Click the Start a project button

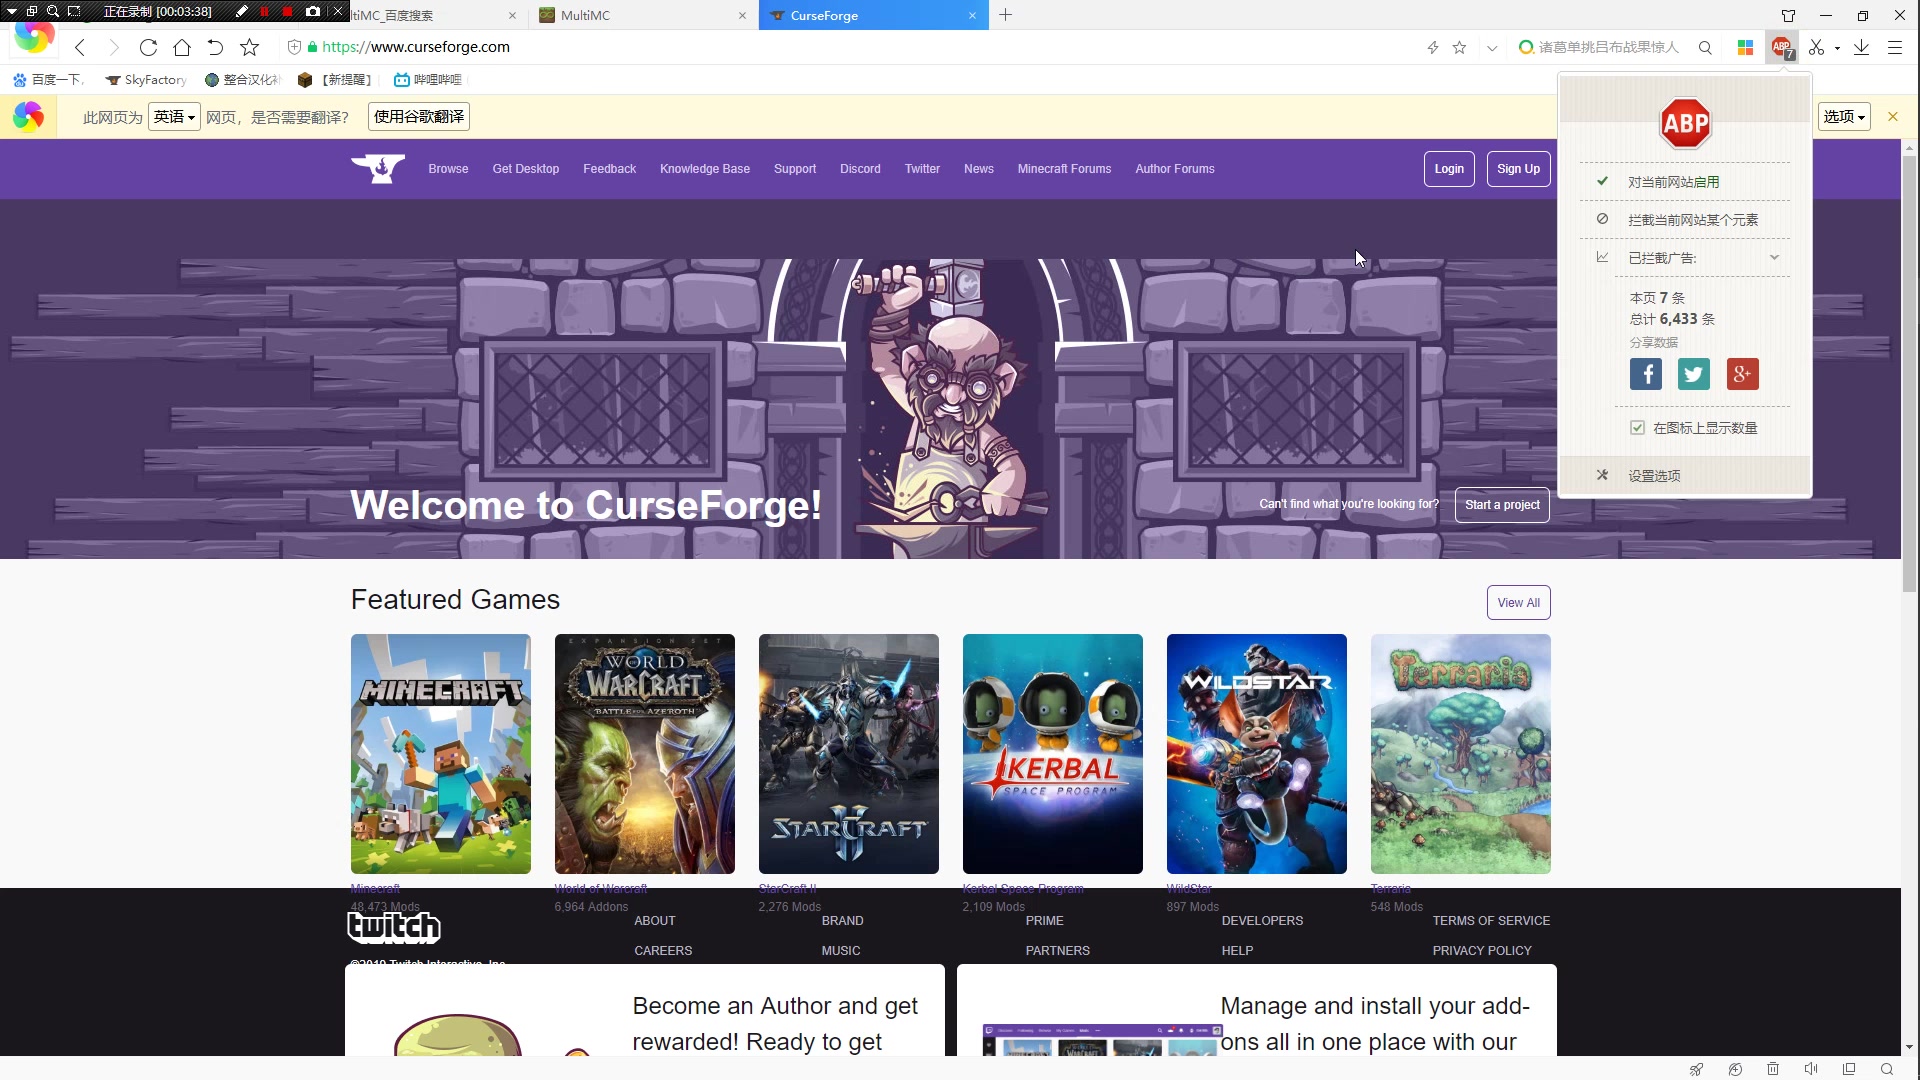1502,504
